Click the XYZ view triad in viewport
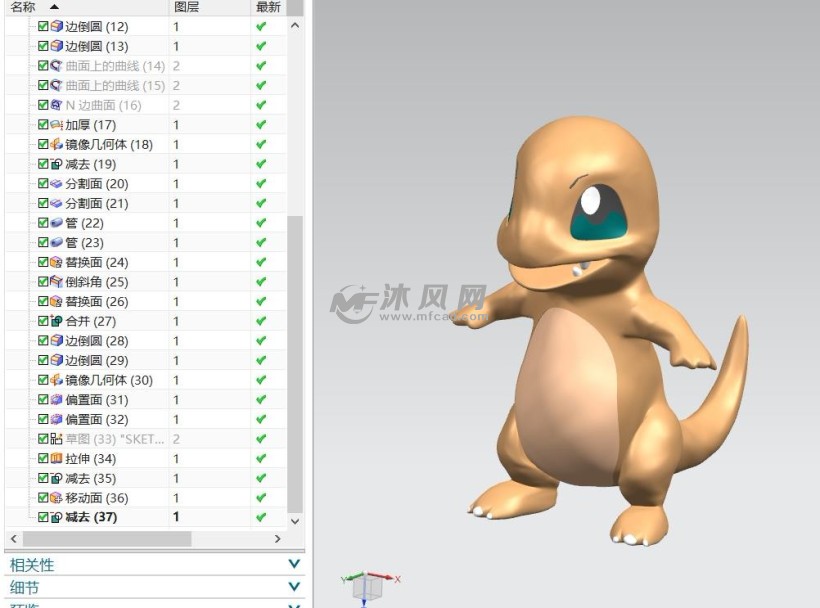820x608 pixels. (370, 587)
